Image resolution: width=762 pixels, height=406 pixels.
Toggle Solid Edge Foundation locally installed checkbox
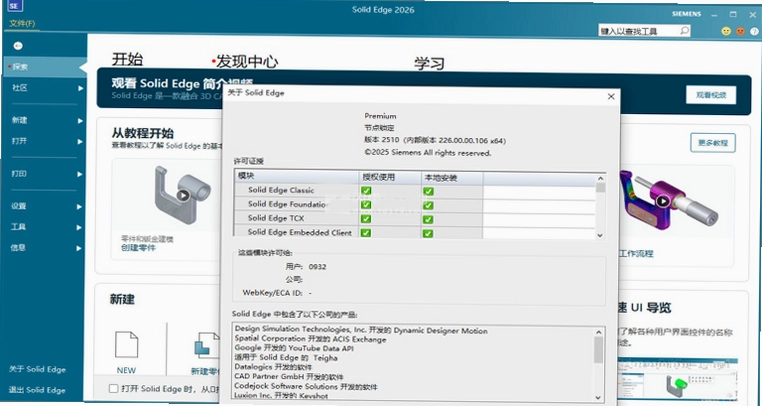(x=428, y=205)
